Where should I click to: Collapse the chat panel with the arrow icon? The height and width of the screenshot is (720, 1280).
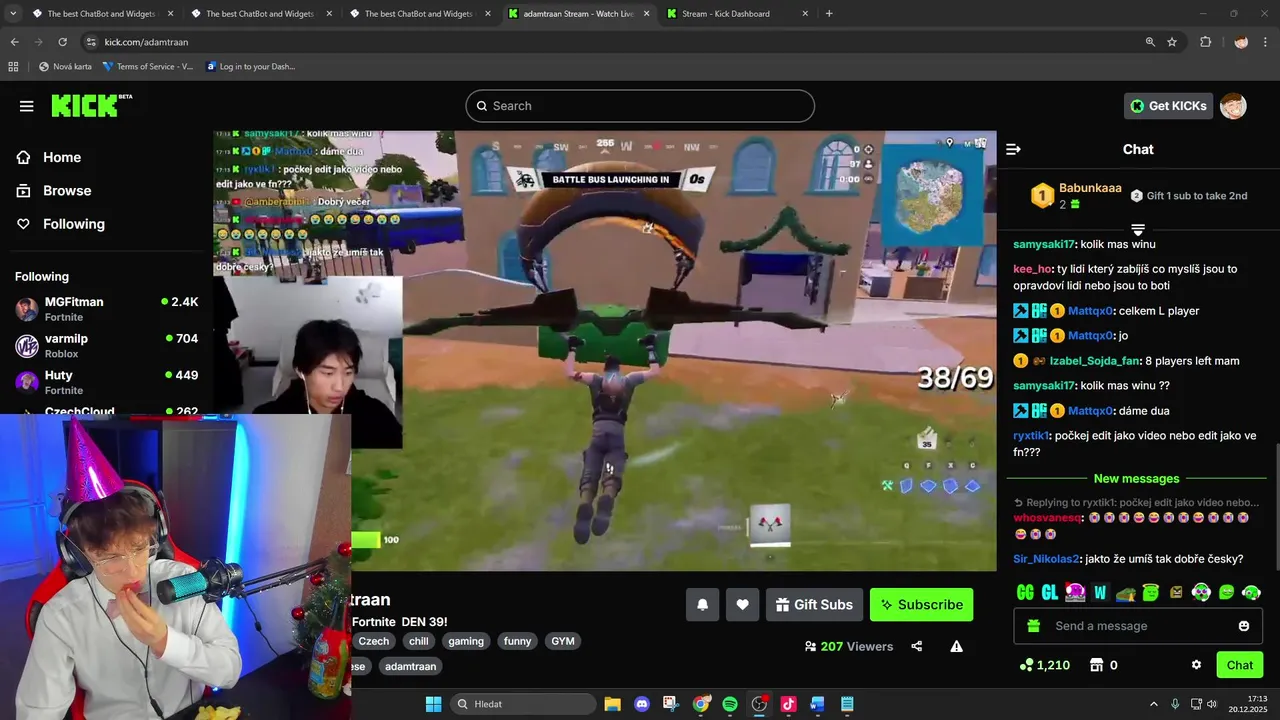tap(1013, 149)
